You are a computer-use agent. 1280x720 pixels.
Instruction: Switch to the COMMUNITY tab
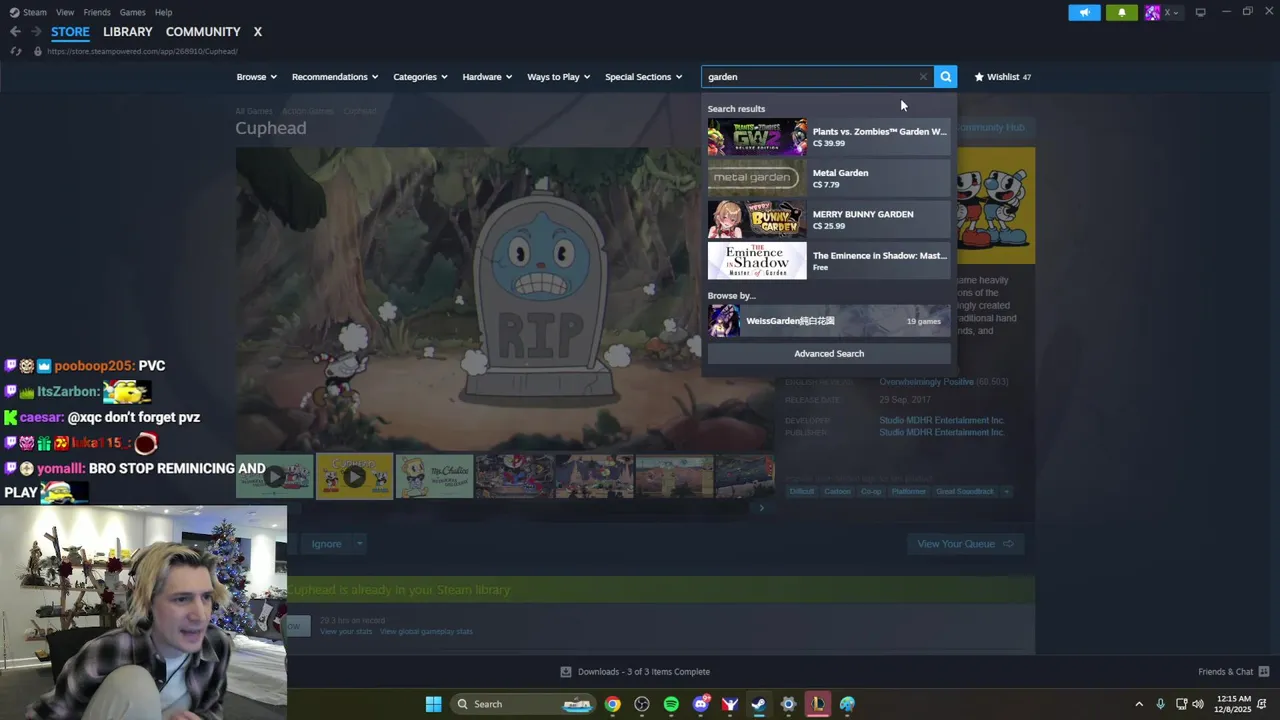pos(203,32)
